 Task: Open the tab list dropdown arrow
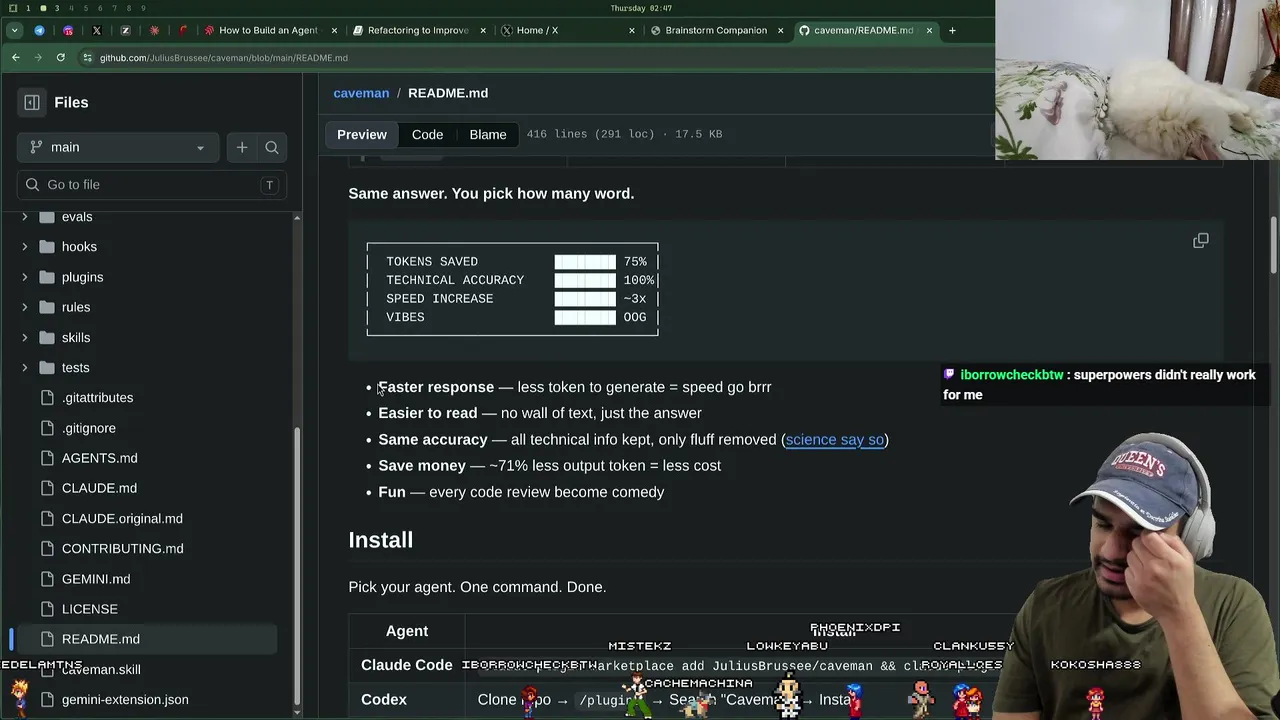(14, 30)
